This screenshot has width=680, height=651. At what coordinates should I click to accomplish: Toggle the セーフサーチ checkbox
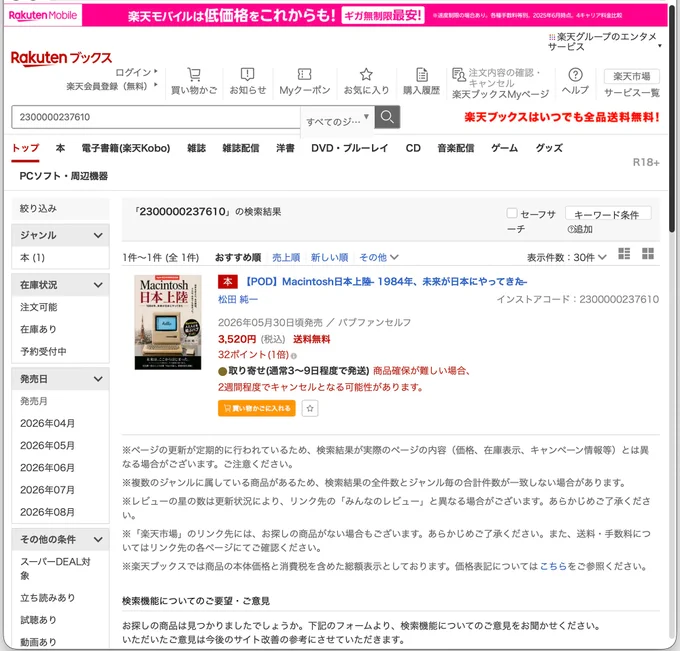point(512,213)
